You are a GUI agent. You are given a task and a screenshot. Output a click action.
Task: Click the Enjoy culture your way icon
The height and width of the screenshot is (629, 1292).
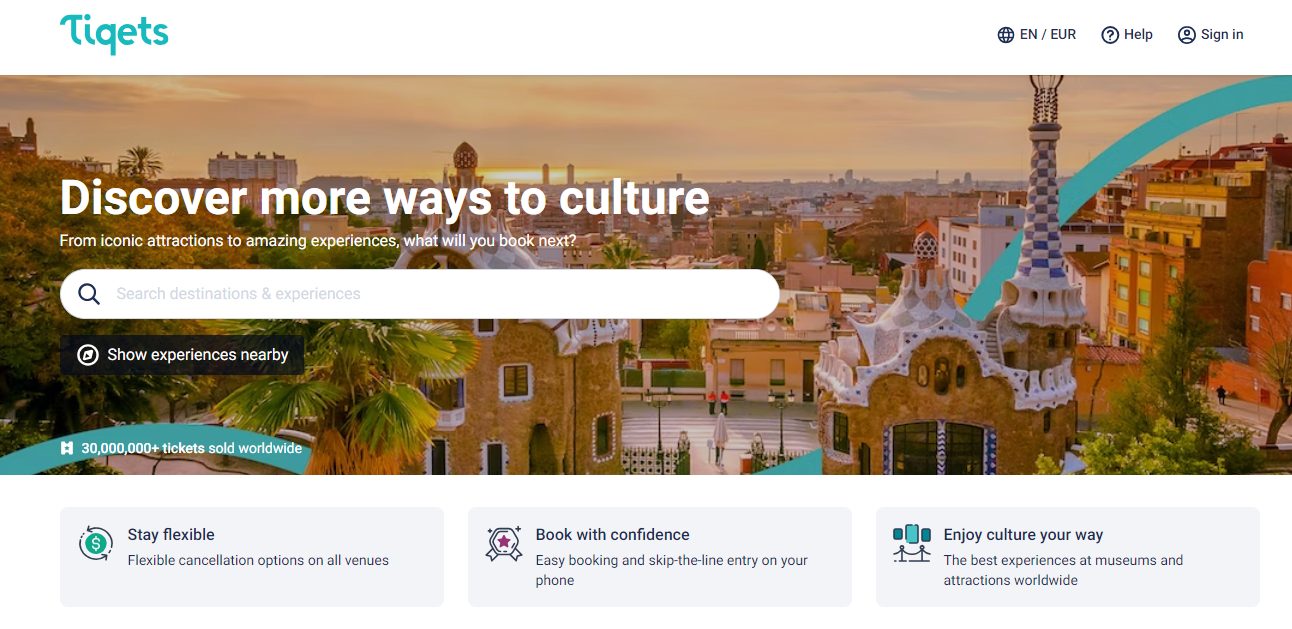912,543
